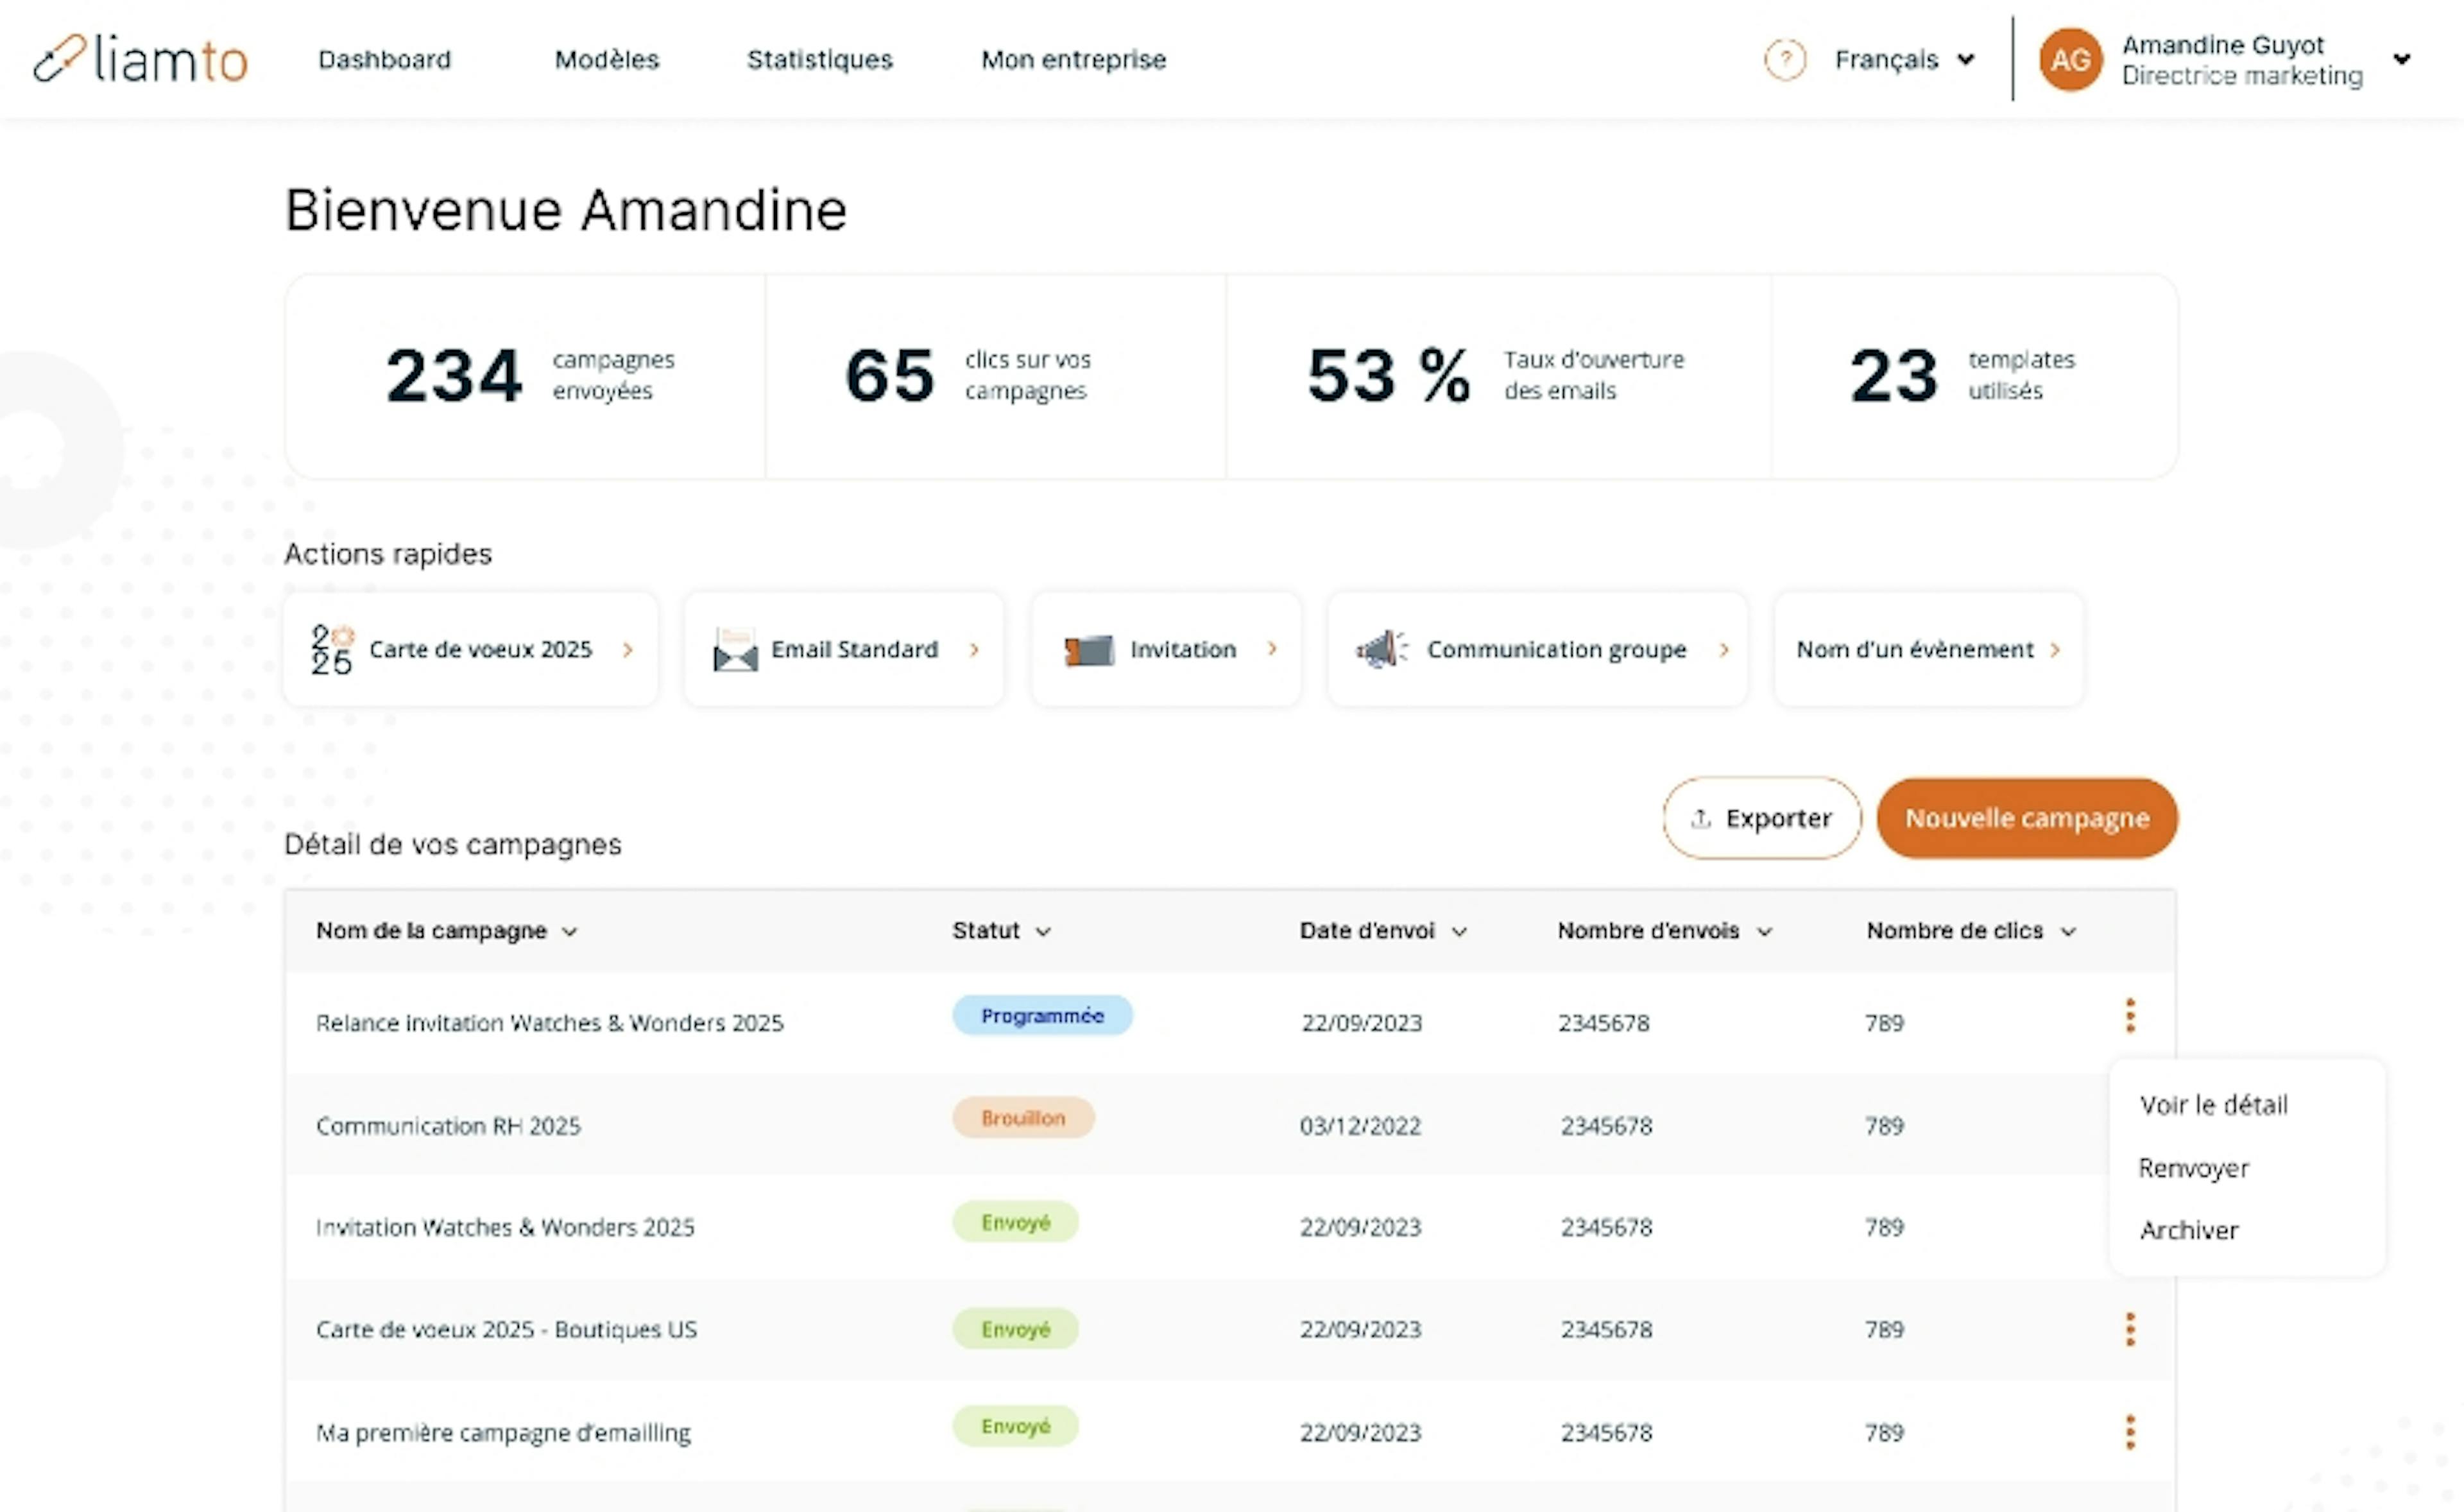Click the export upload icon

coord(1700,818)
